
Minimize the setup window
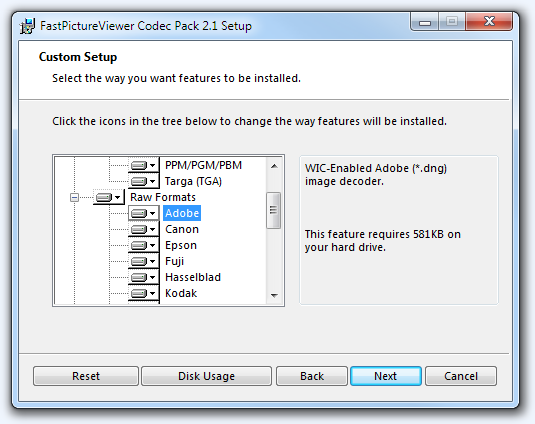pos(425,22)
